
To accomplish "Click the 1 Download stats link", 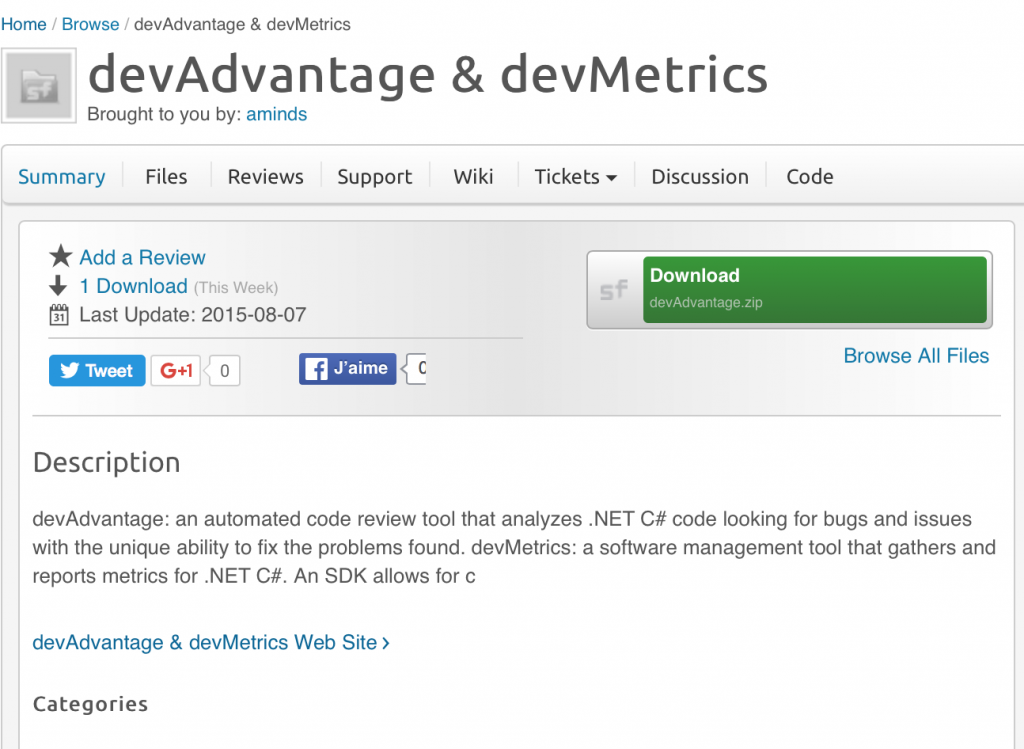I will coord(134,286).
